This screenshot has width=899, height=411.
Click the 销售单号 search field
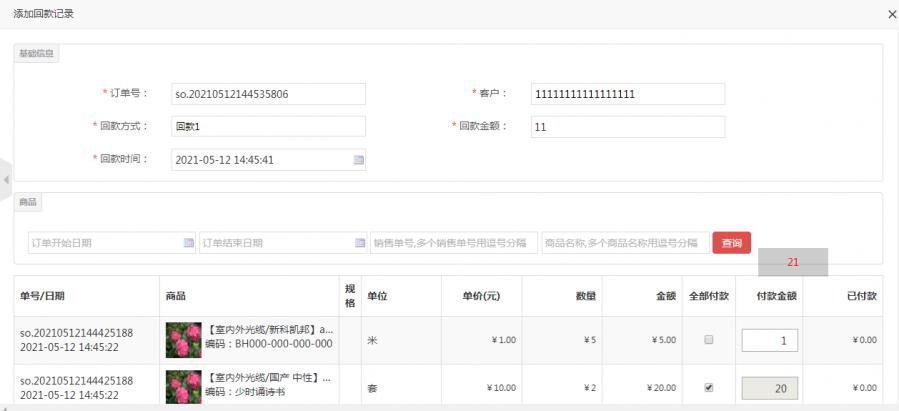[x=453, y=243]
